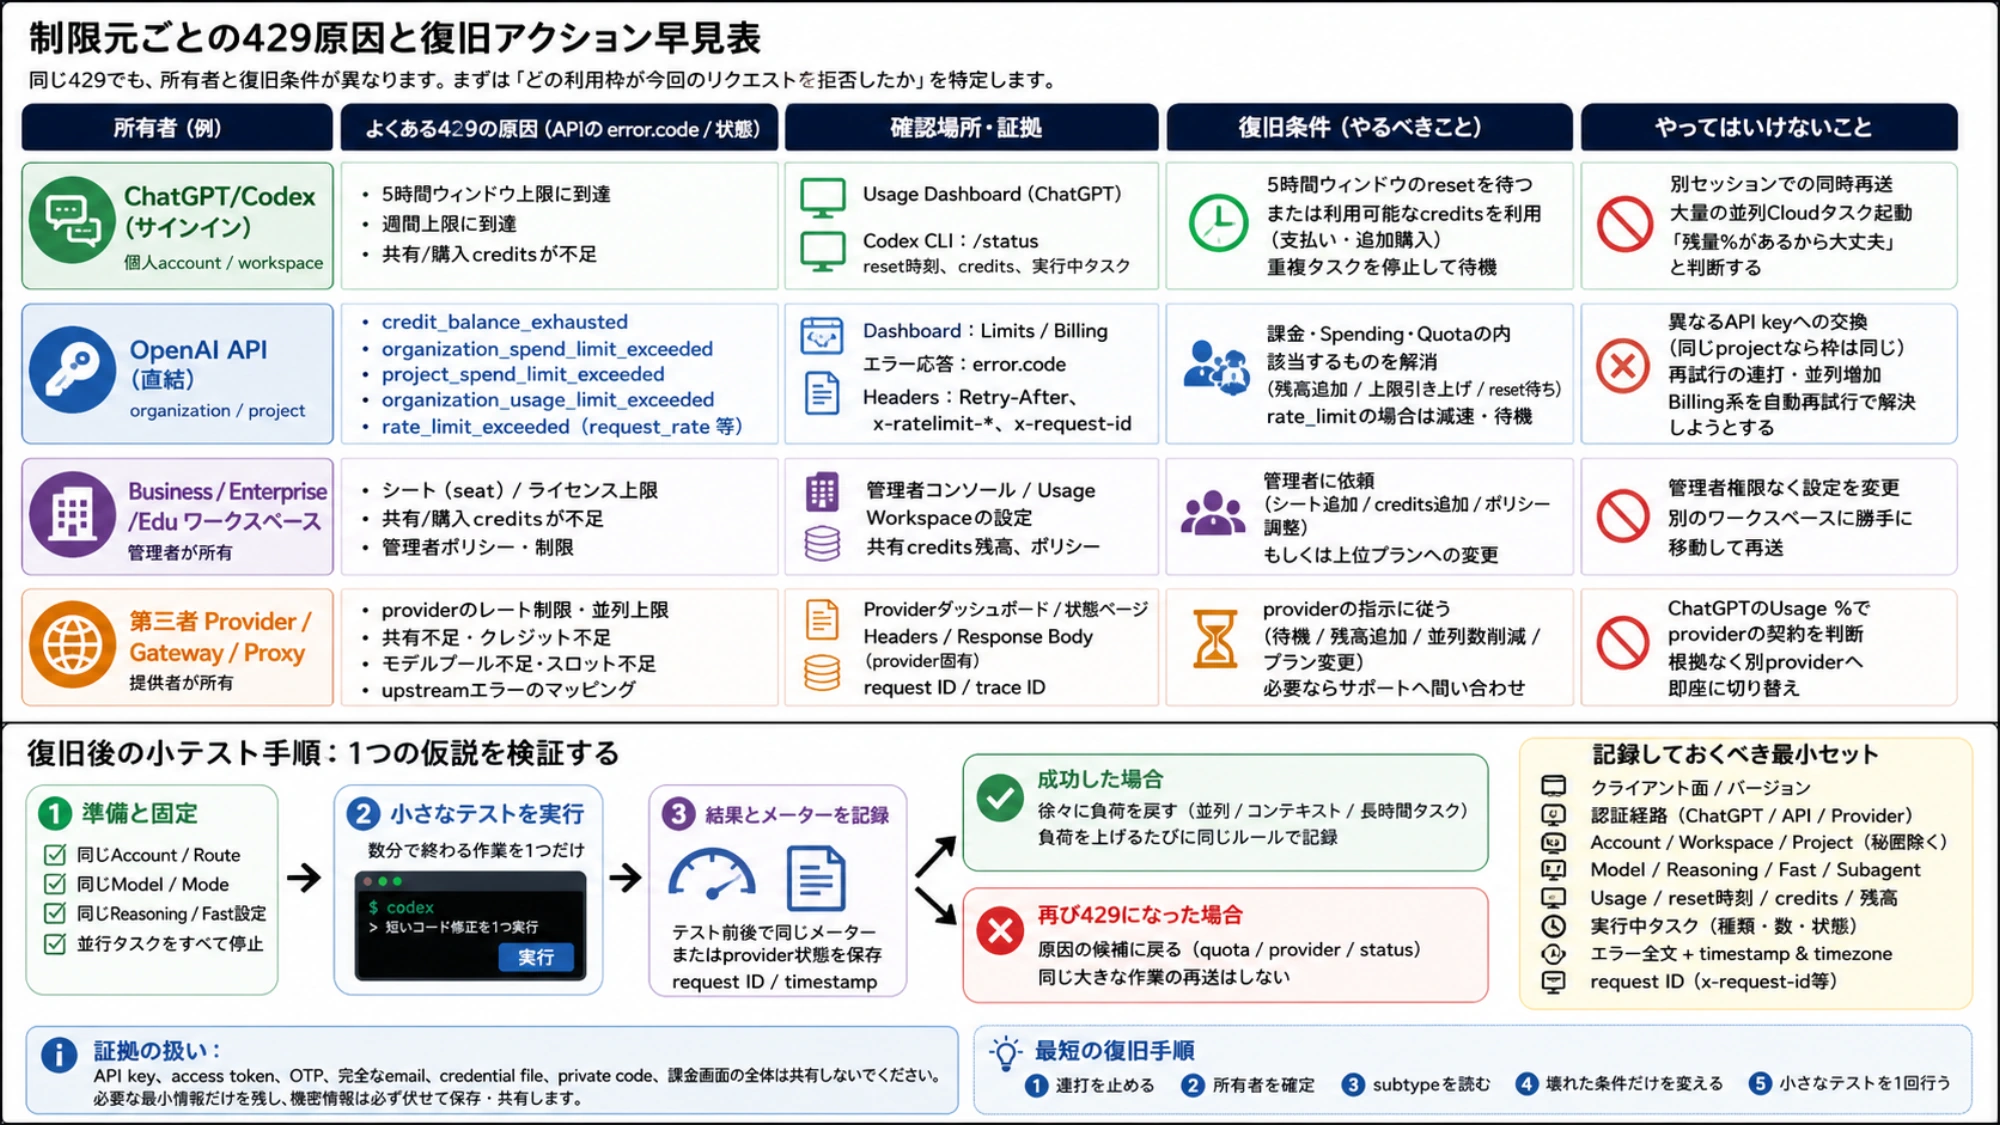
Task: Toggle the 並行タスクをすべて停止 checkbox
Action: [55, 943]
